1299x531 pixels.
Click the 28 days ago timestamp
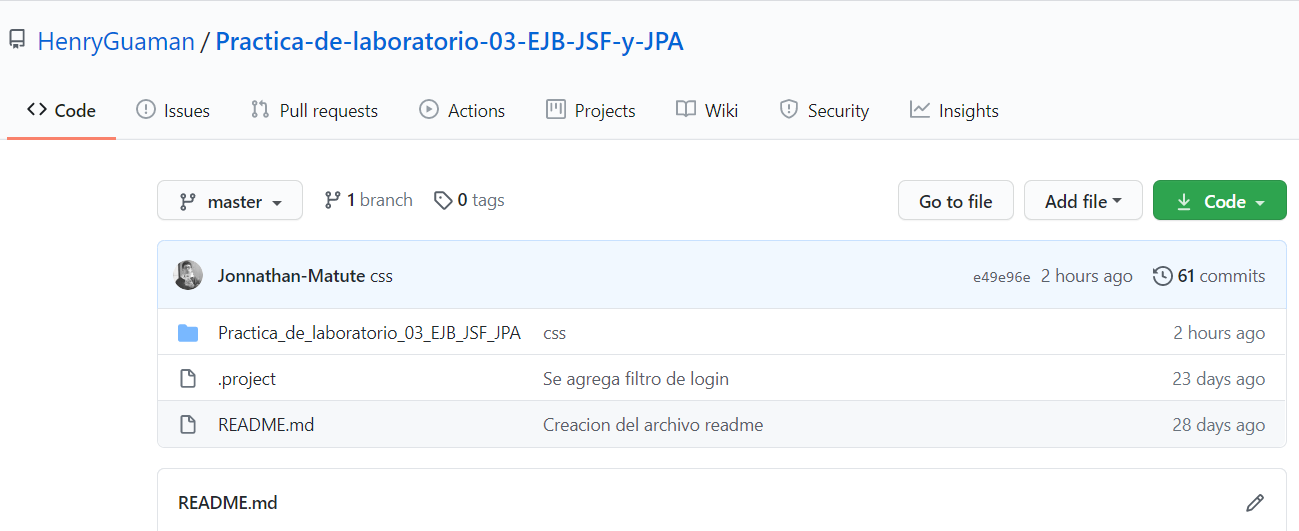pos(1219,425)
